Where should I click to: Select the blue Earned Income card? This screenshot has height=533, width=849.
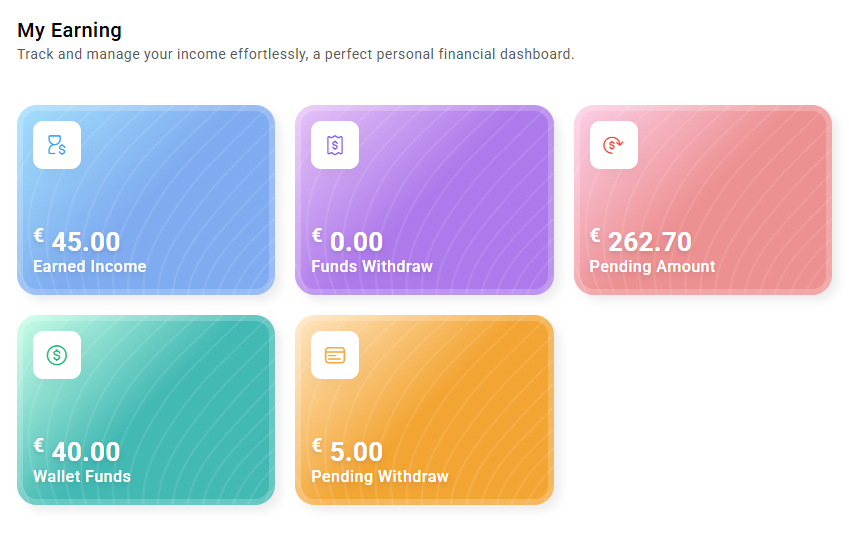tap(146, 200)
